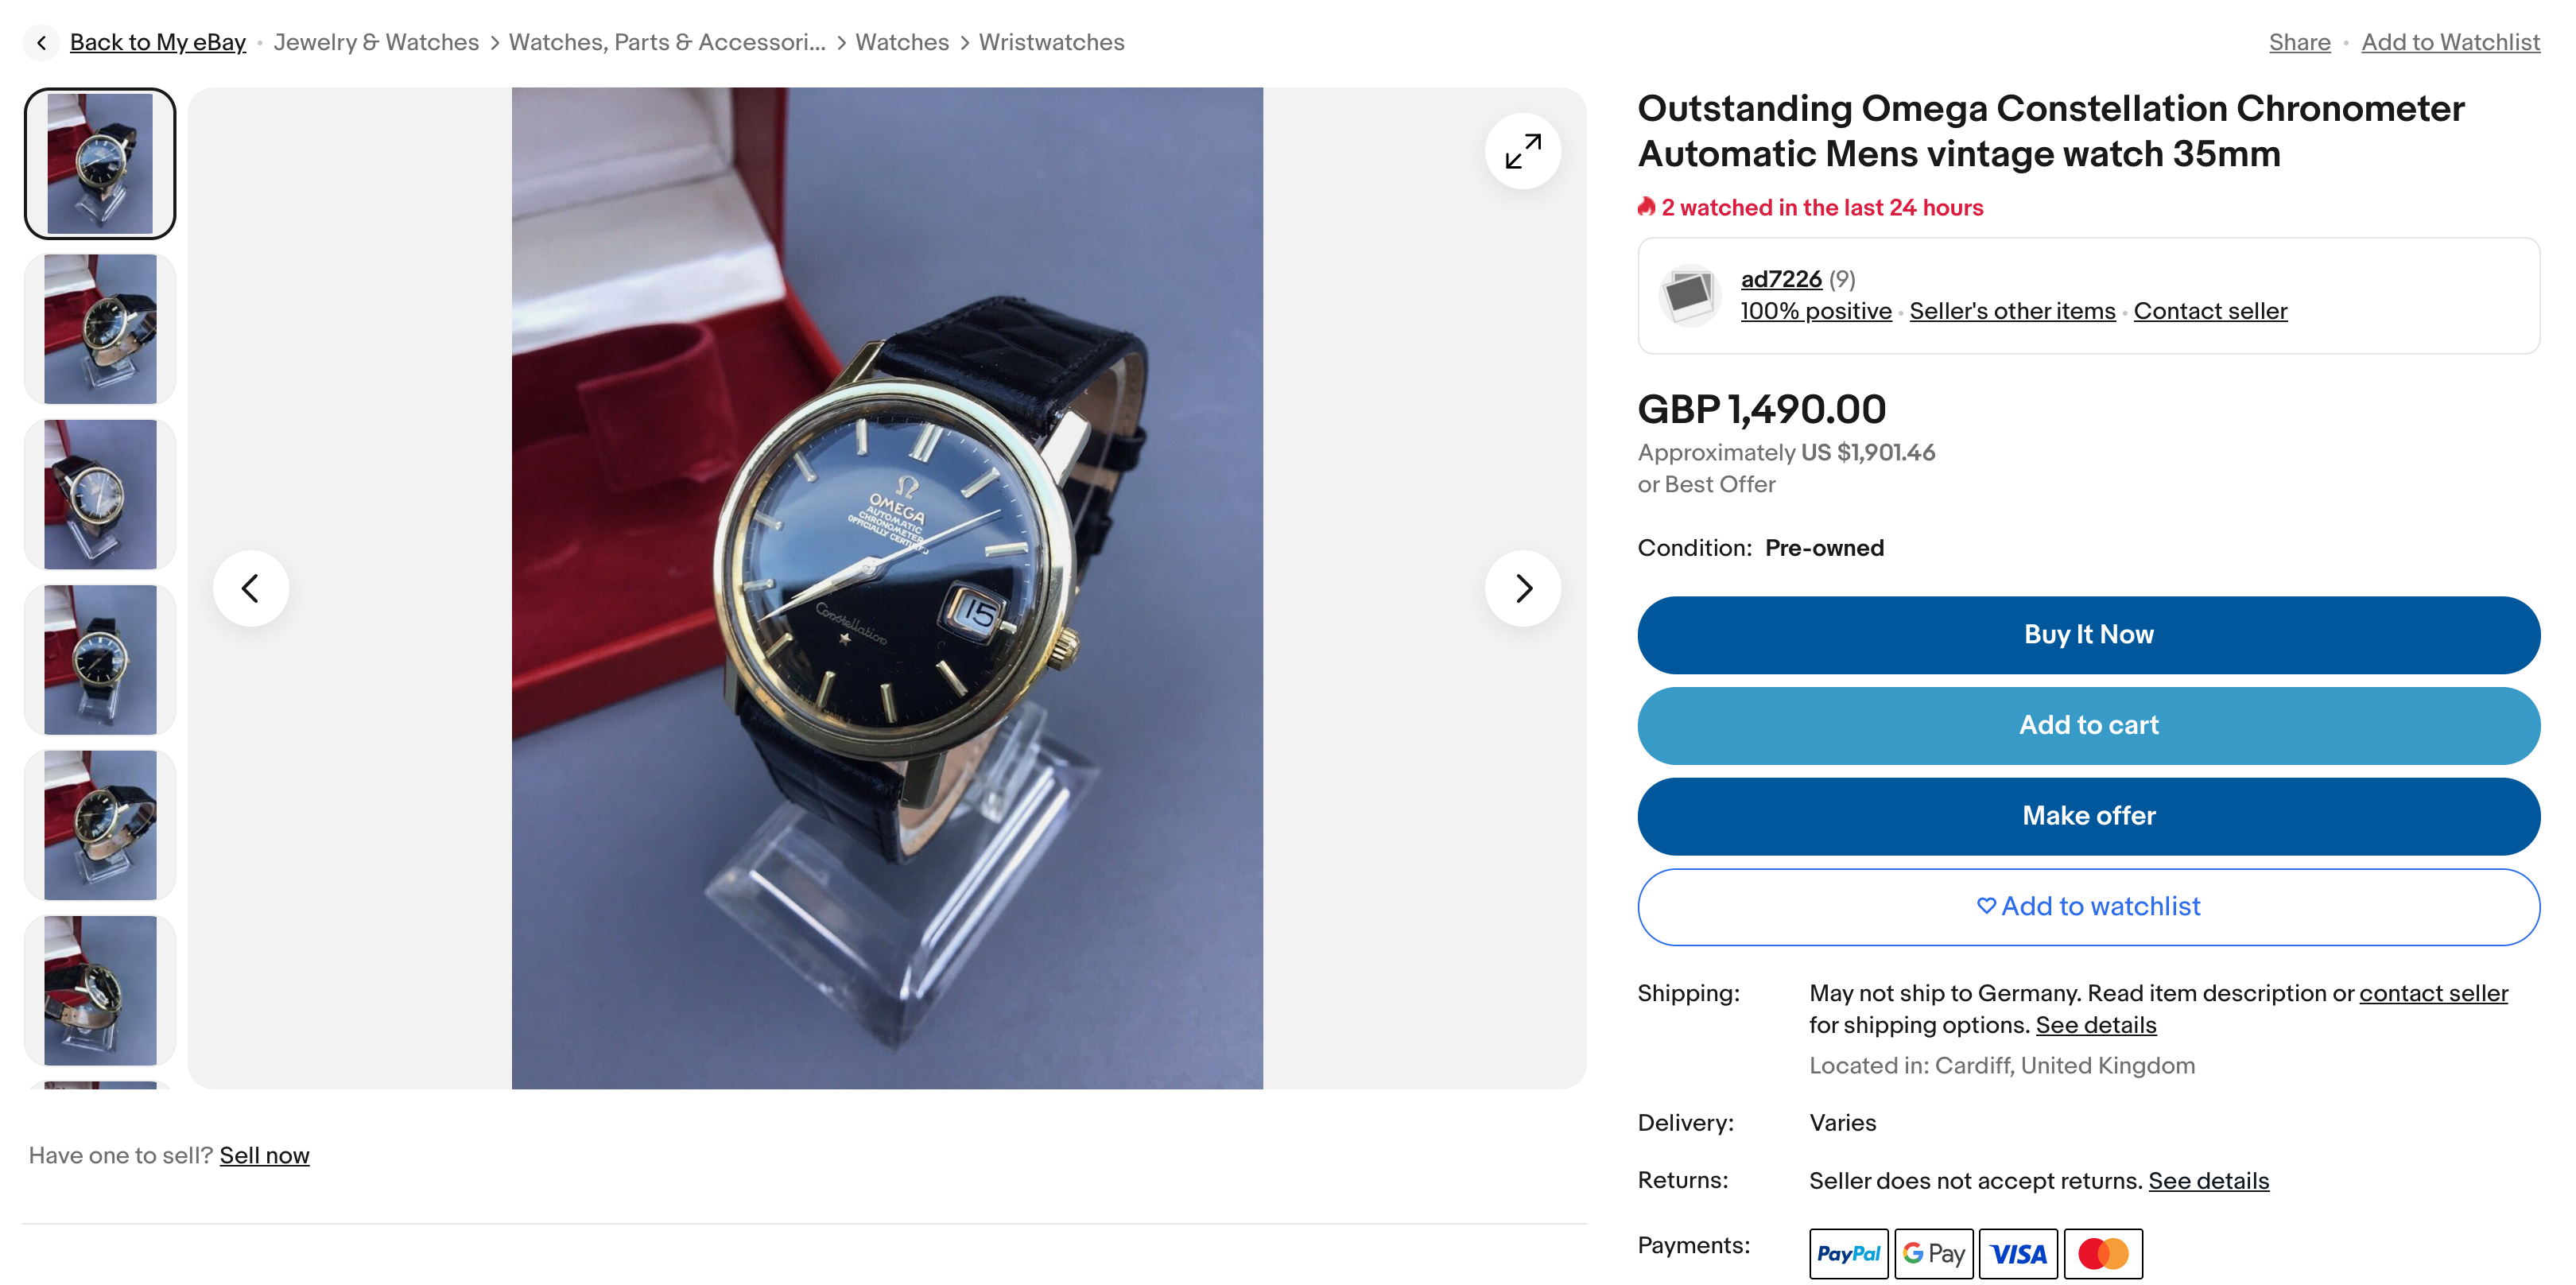
Task: Open the Jewelry & Watches breadcrumb
Action: (376, 43)
